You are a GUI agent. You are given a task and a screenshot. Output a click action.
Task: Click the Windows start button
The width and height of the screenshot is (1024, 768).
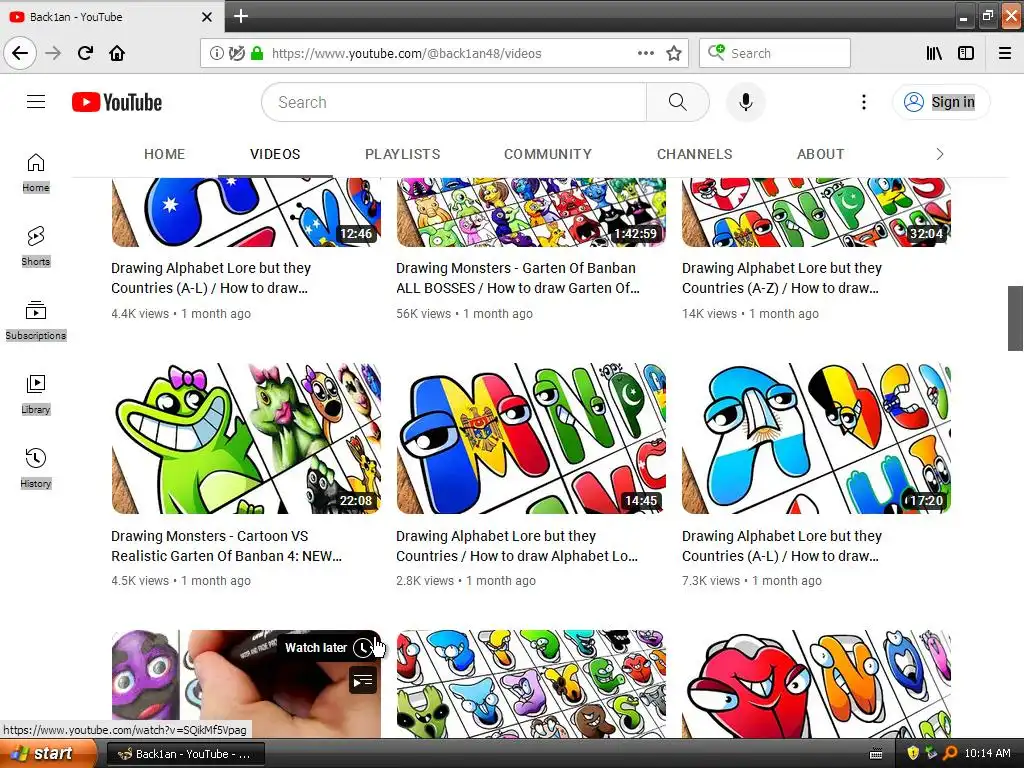(x=47, y=754)
